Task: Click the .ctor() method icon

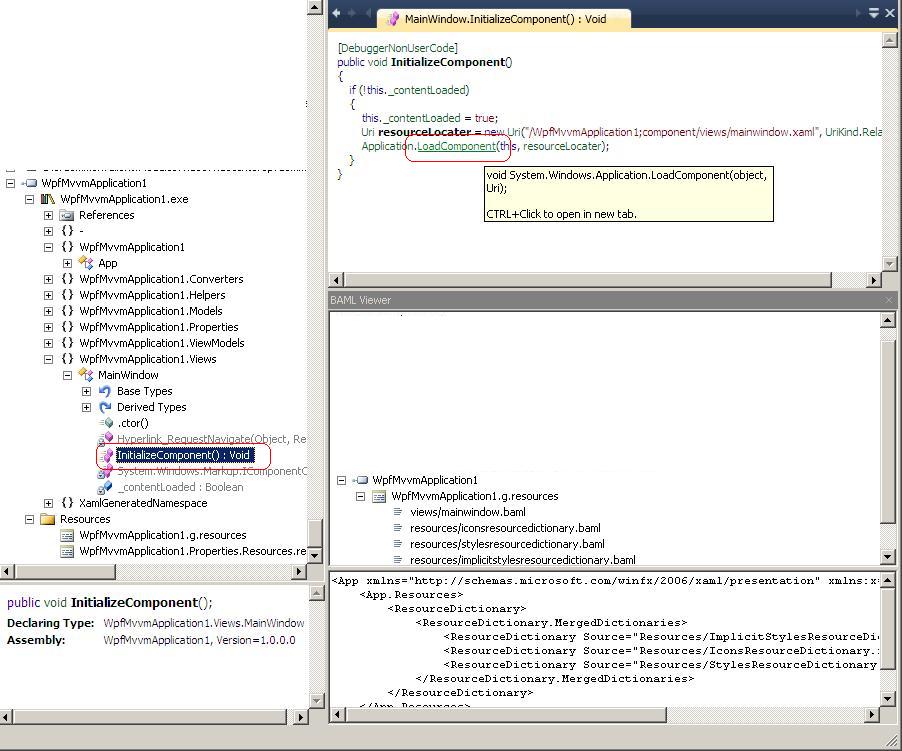Action: click(x=106, y=423)
